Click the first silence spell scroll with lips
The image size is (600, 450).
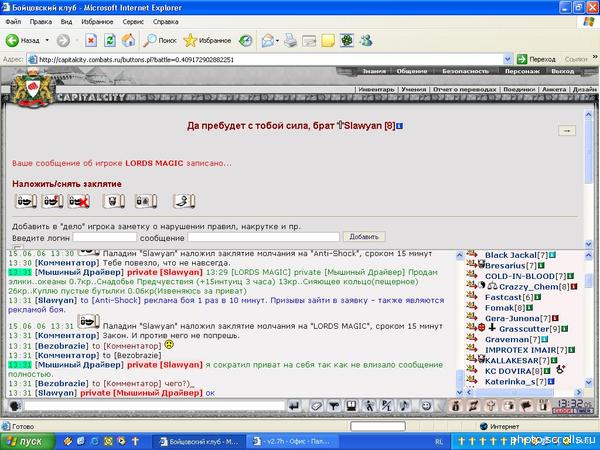(26, 201)
